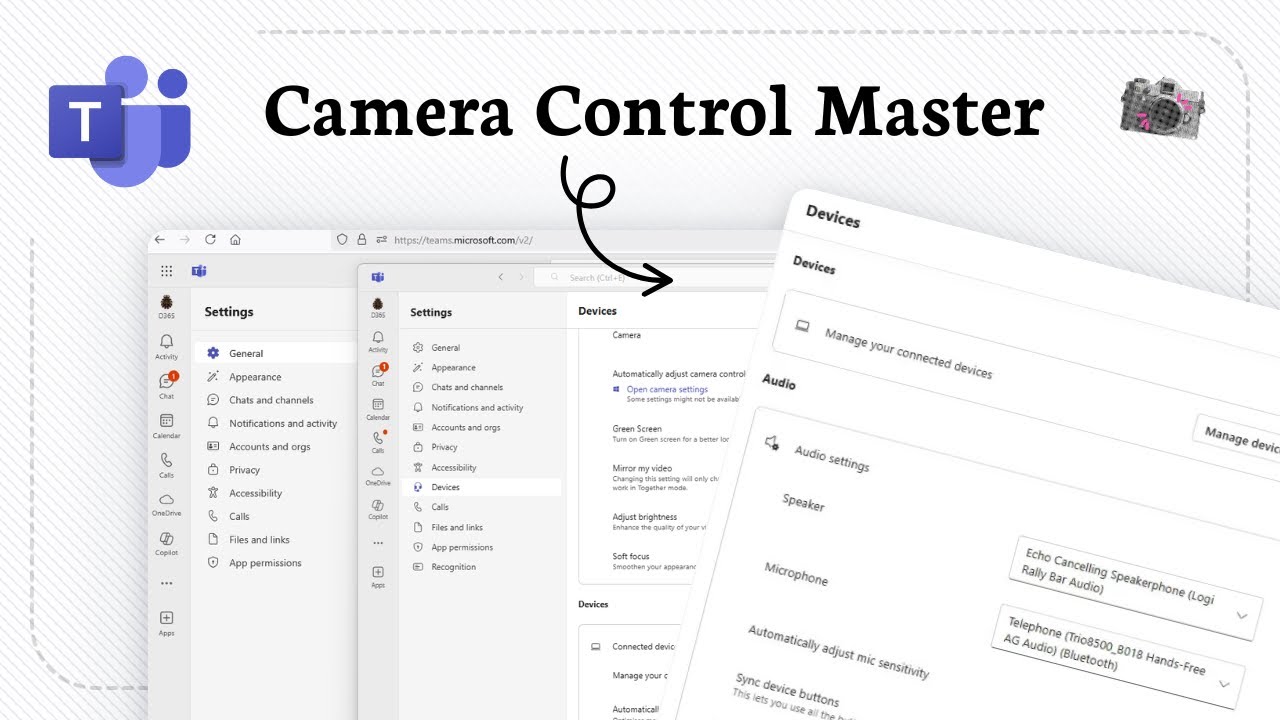This screenshot has width=1280, height=720.
Task: Open Chat in the front Teams window rail
Action: 378,374
